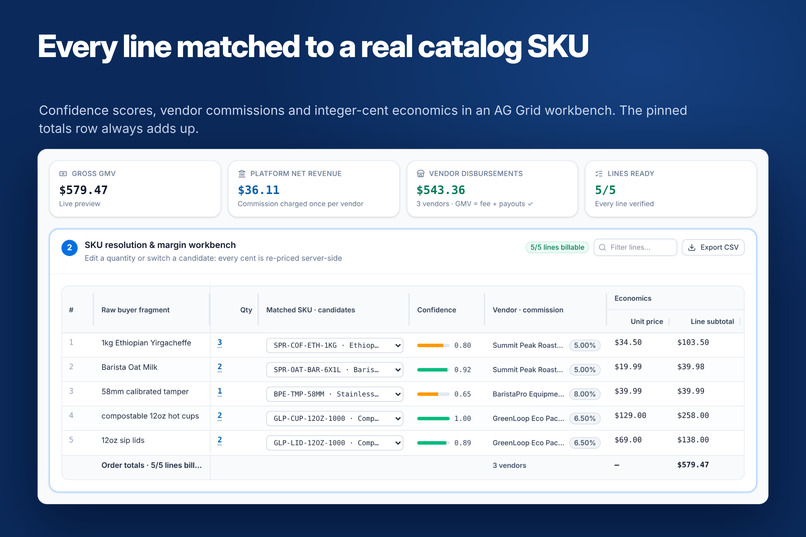Edit quantity 2 for Barista Oat Milk
The width and height of the screenshot is (806, 537).
coord(219,367)
